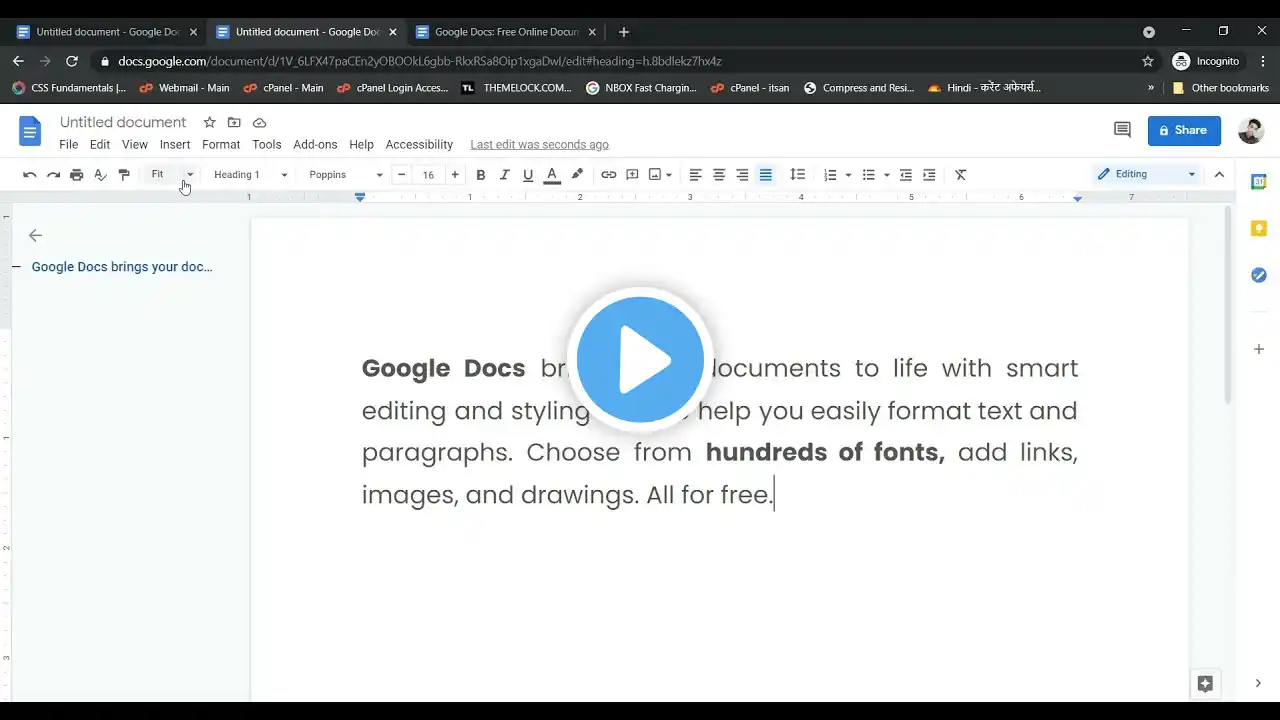Open the Heading 1 style dropdown
The width and height of the screenshot is (1280, 720).
point(250,175)
